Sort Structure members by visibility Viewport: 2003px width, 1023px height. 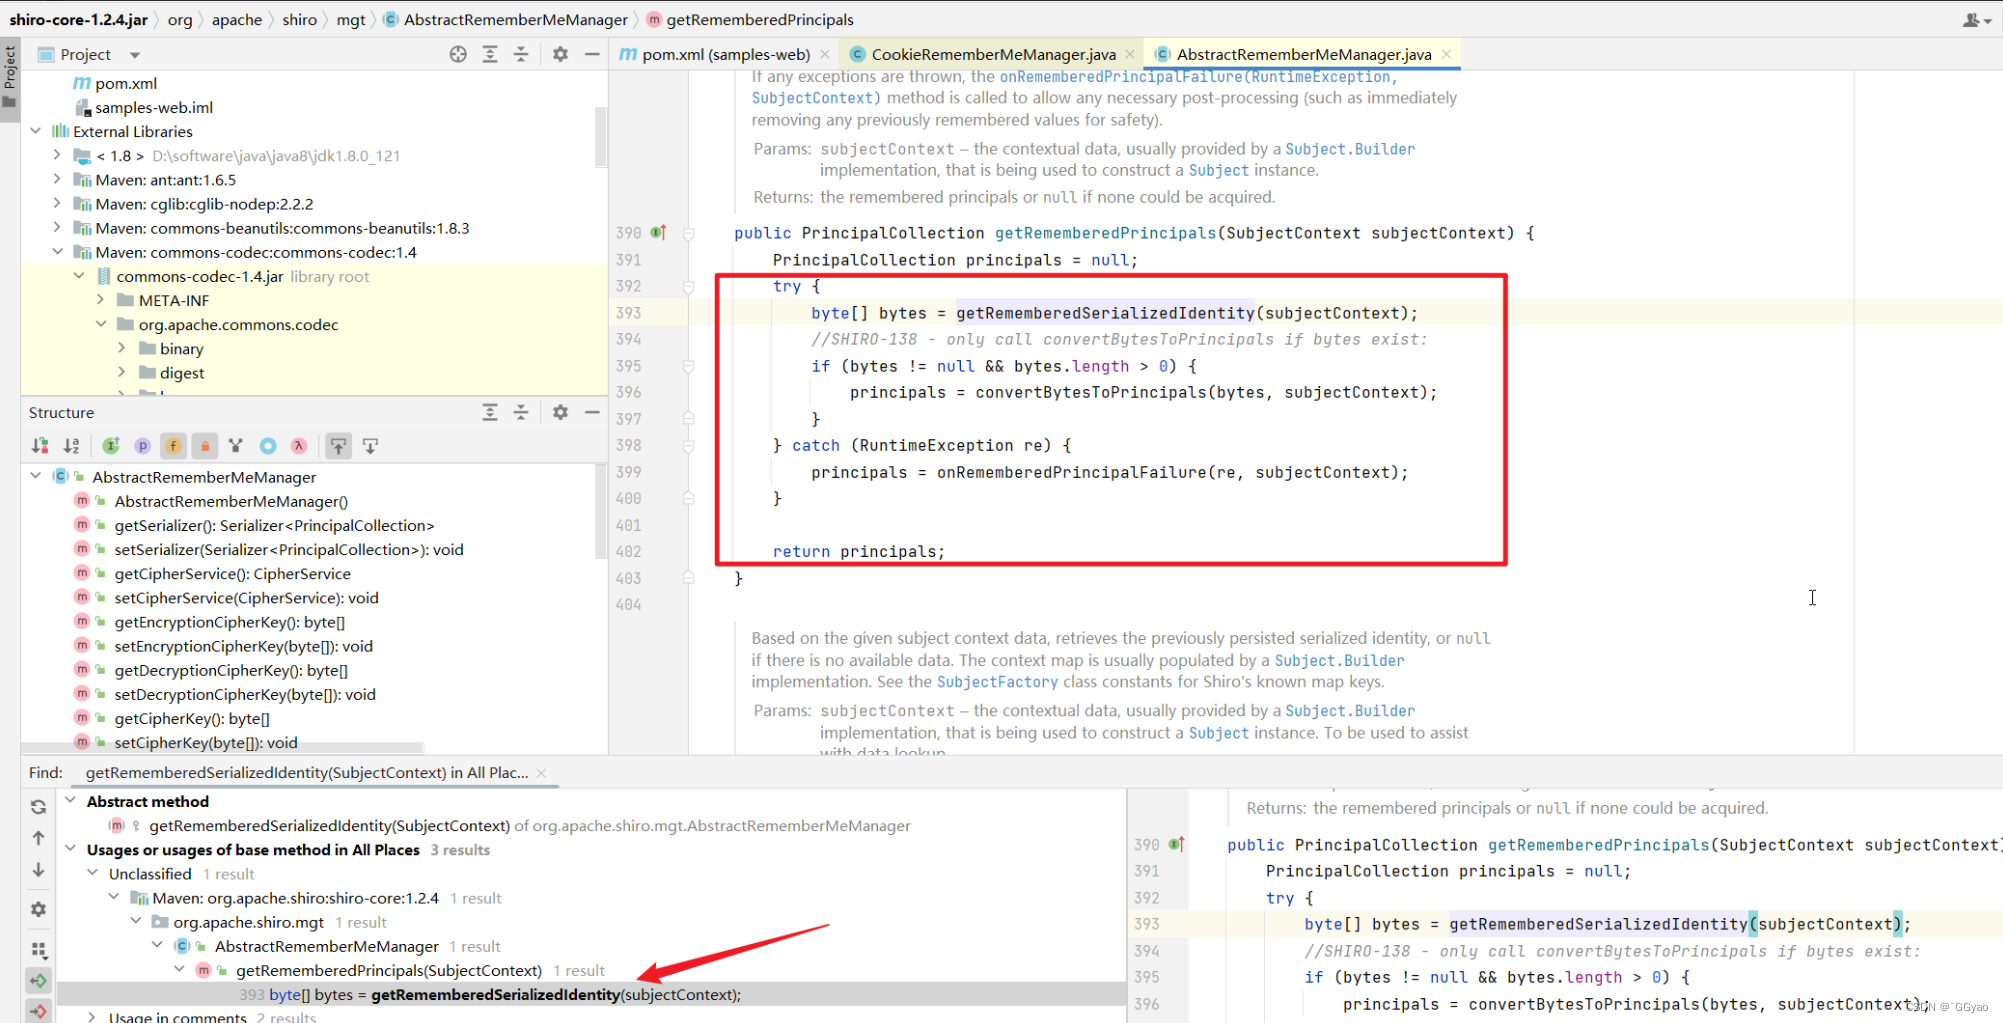coord(40,446)
